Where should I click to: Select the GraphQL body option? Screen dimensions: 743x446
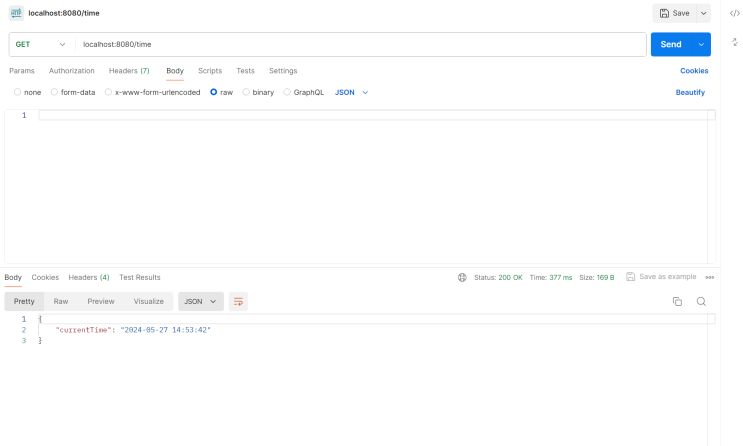click(304, 92)
